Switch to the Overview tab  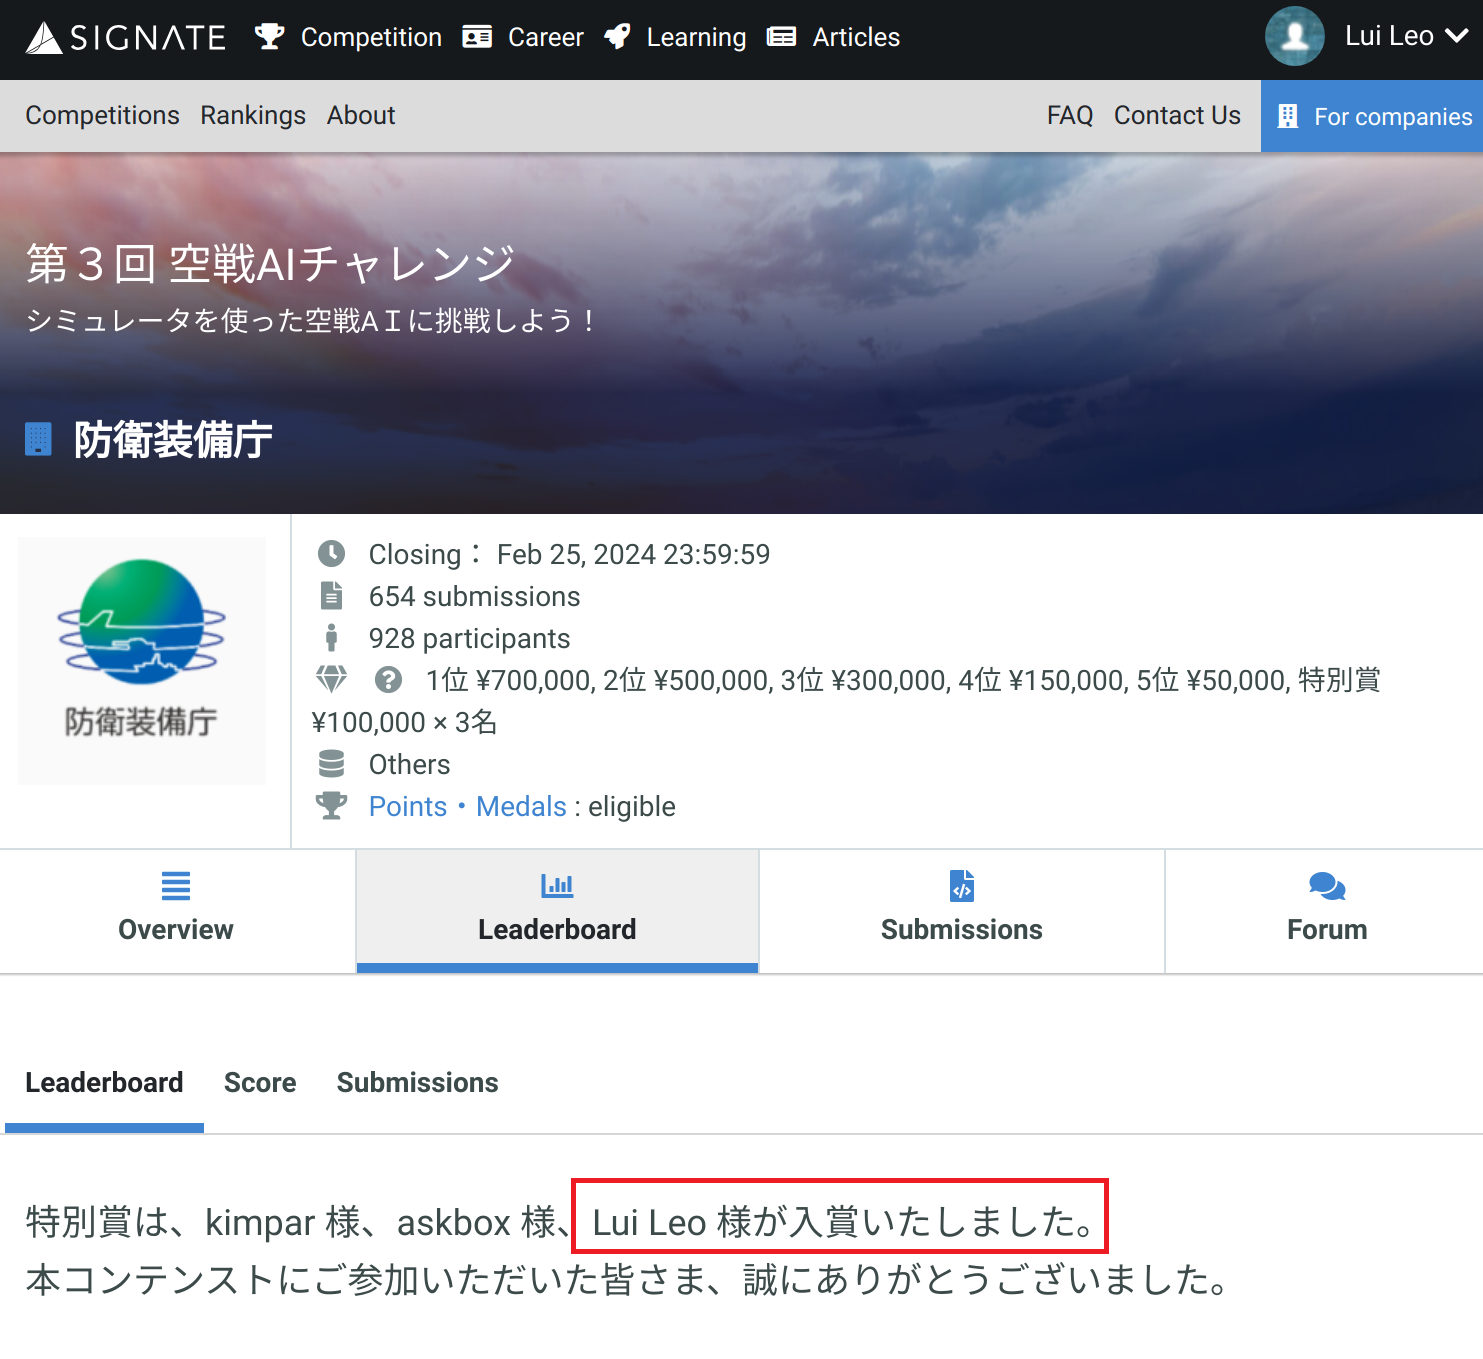click(177, 911)
